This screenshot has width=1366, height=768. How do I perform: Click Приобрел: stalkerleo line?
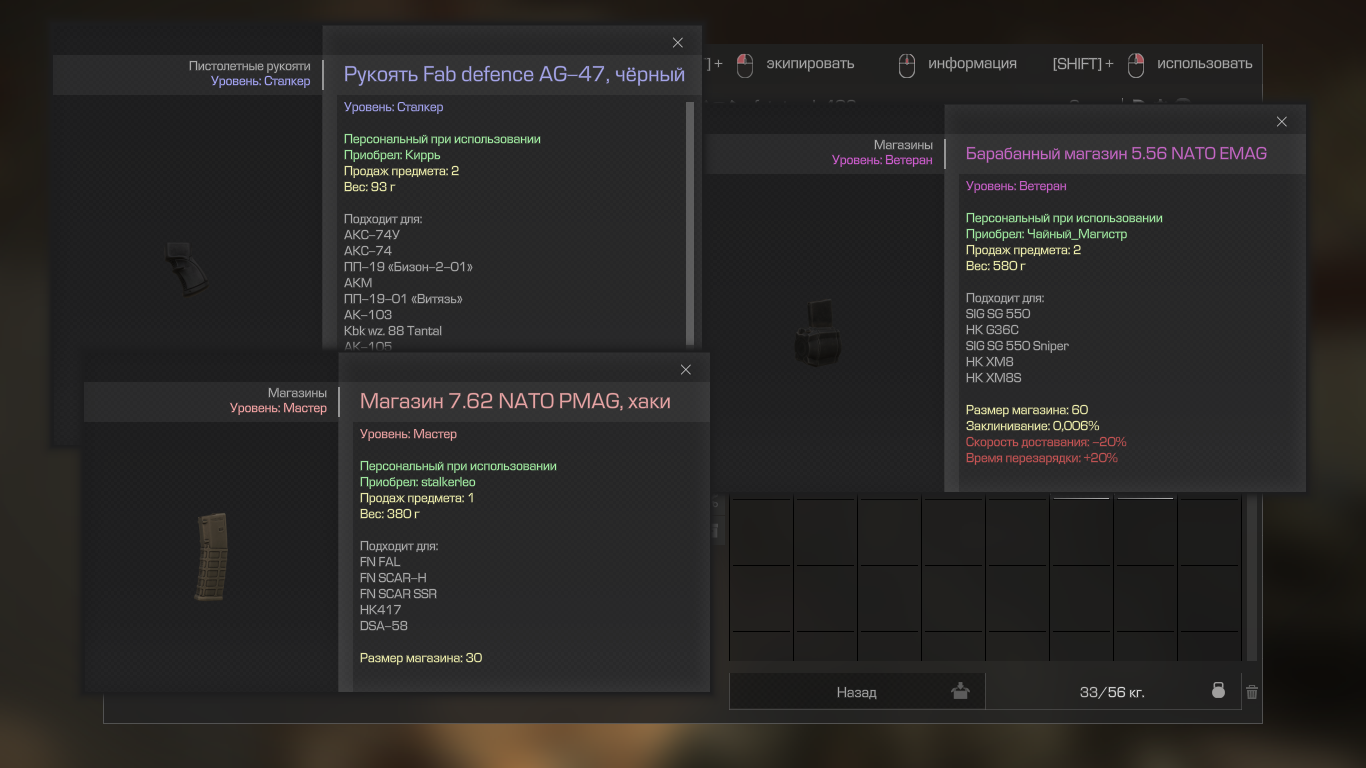tap(418, 482)
